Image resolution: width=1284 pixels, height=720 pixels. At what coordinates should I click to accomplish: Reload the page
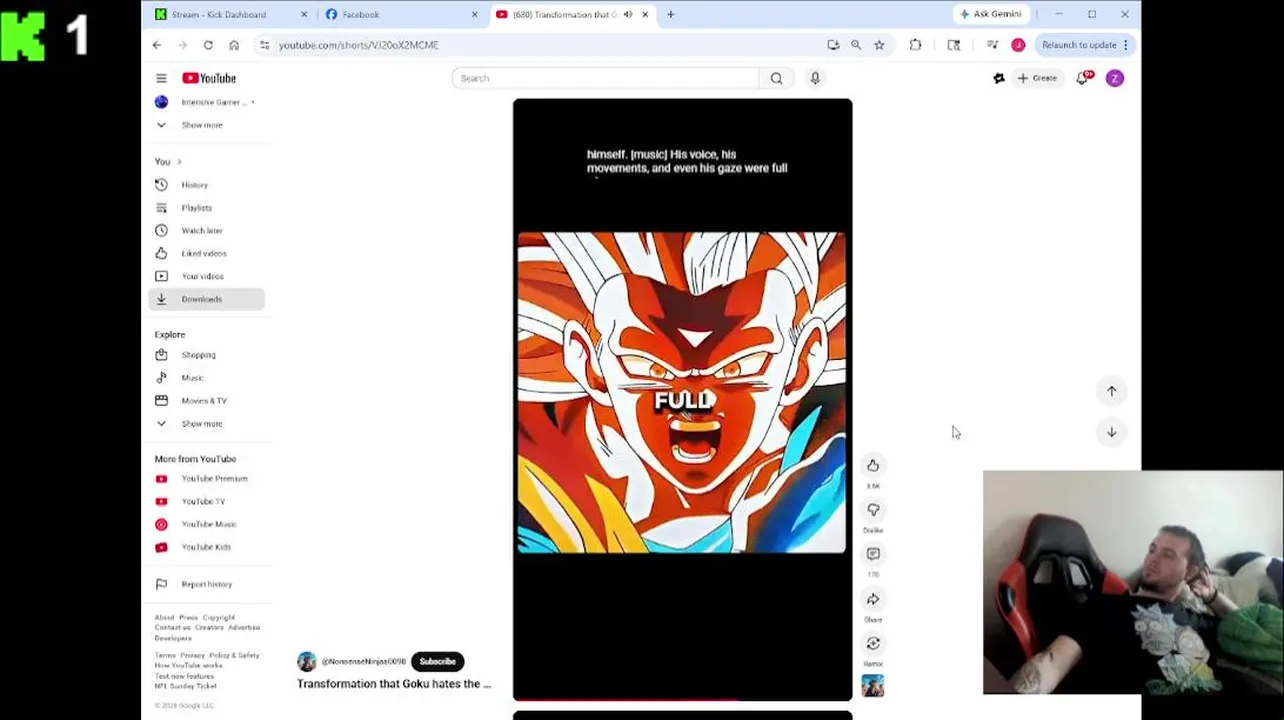208,45
